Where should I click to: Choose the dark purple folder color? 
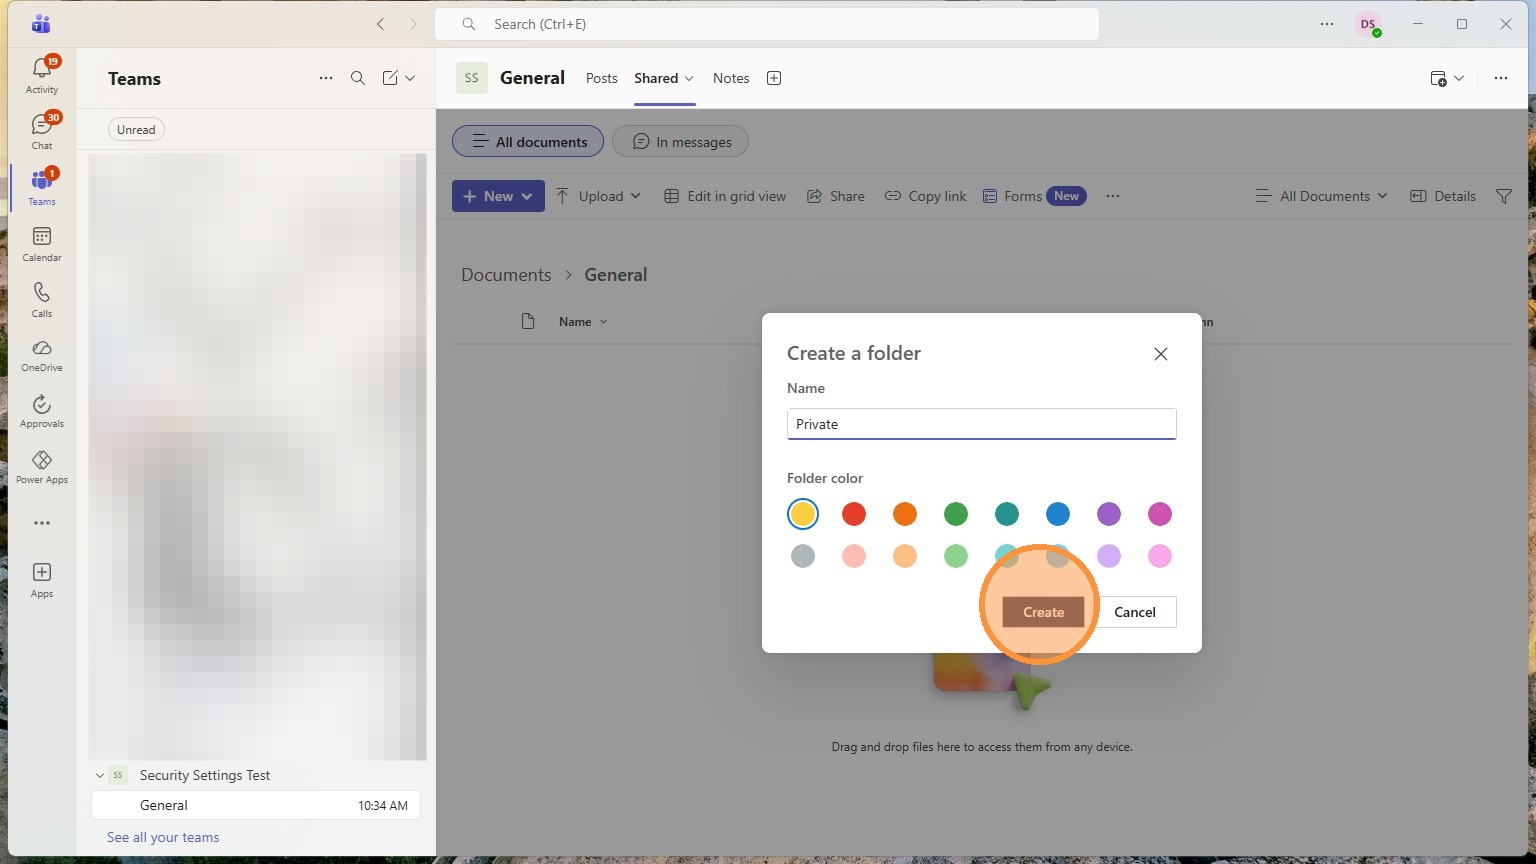click(1109, 514)
